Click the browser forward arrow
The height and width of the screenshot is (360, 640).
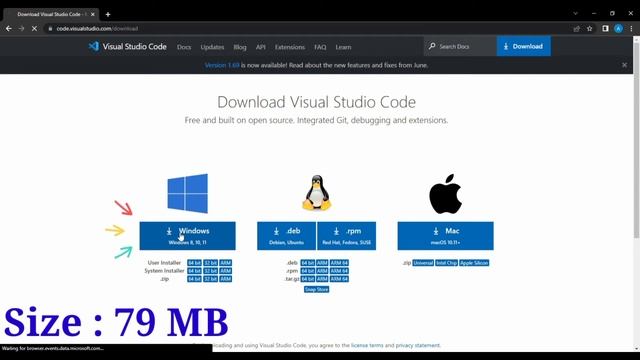(x=21, y=29)
